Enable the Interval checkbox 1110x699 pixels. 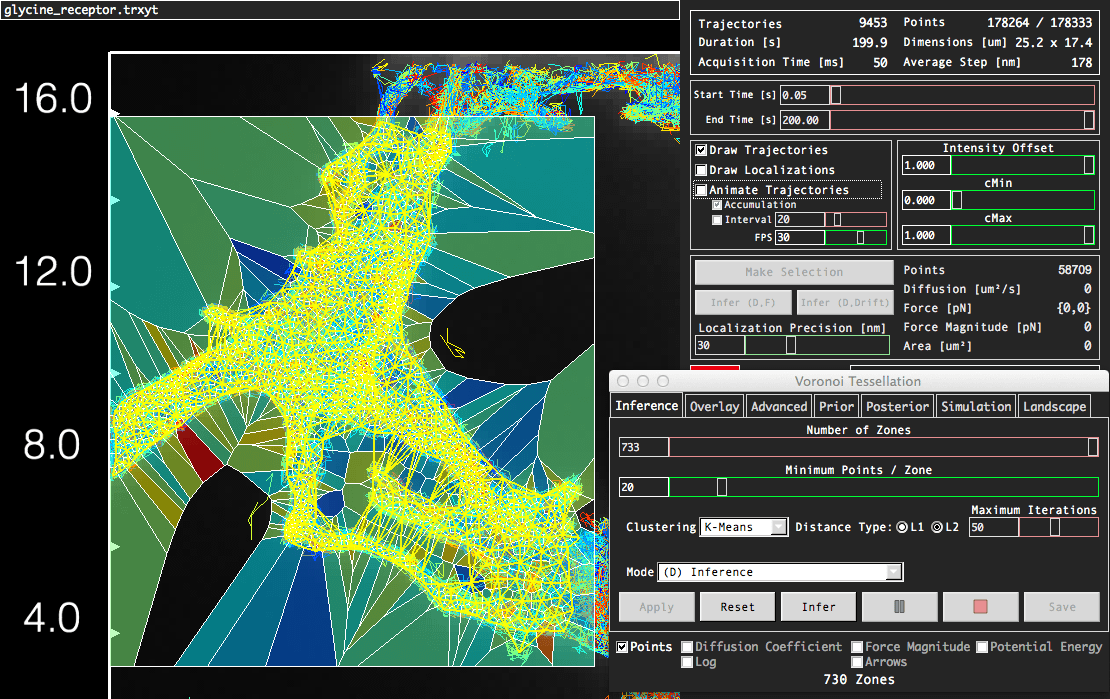click(717, 220)
